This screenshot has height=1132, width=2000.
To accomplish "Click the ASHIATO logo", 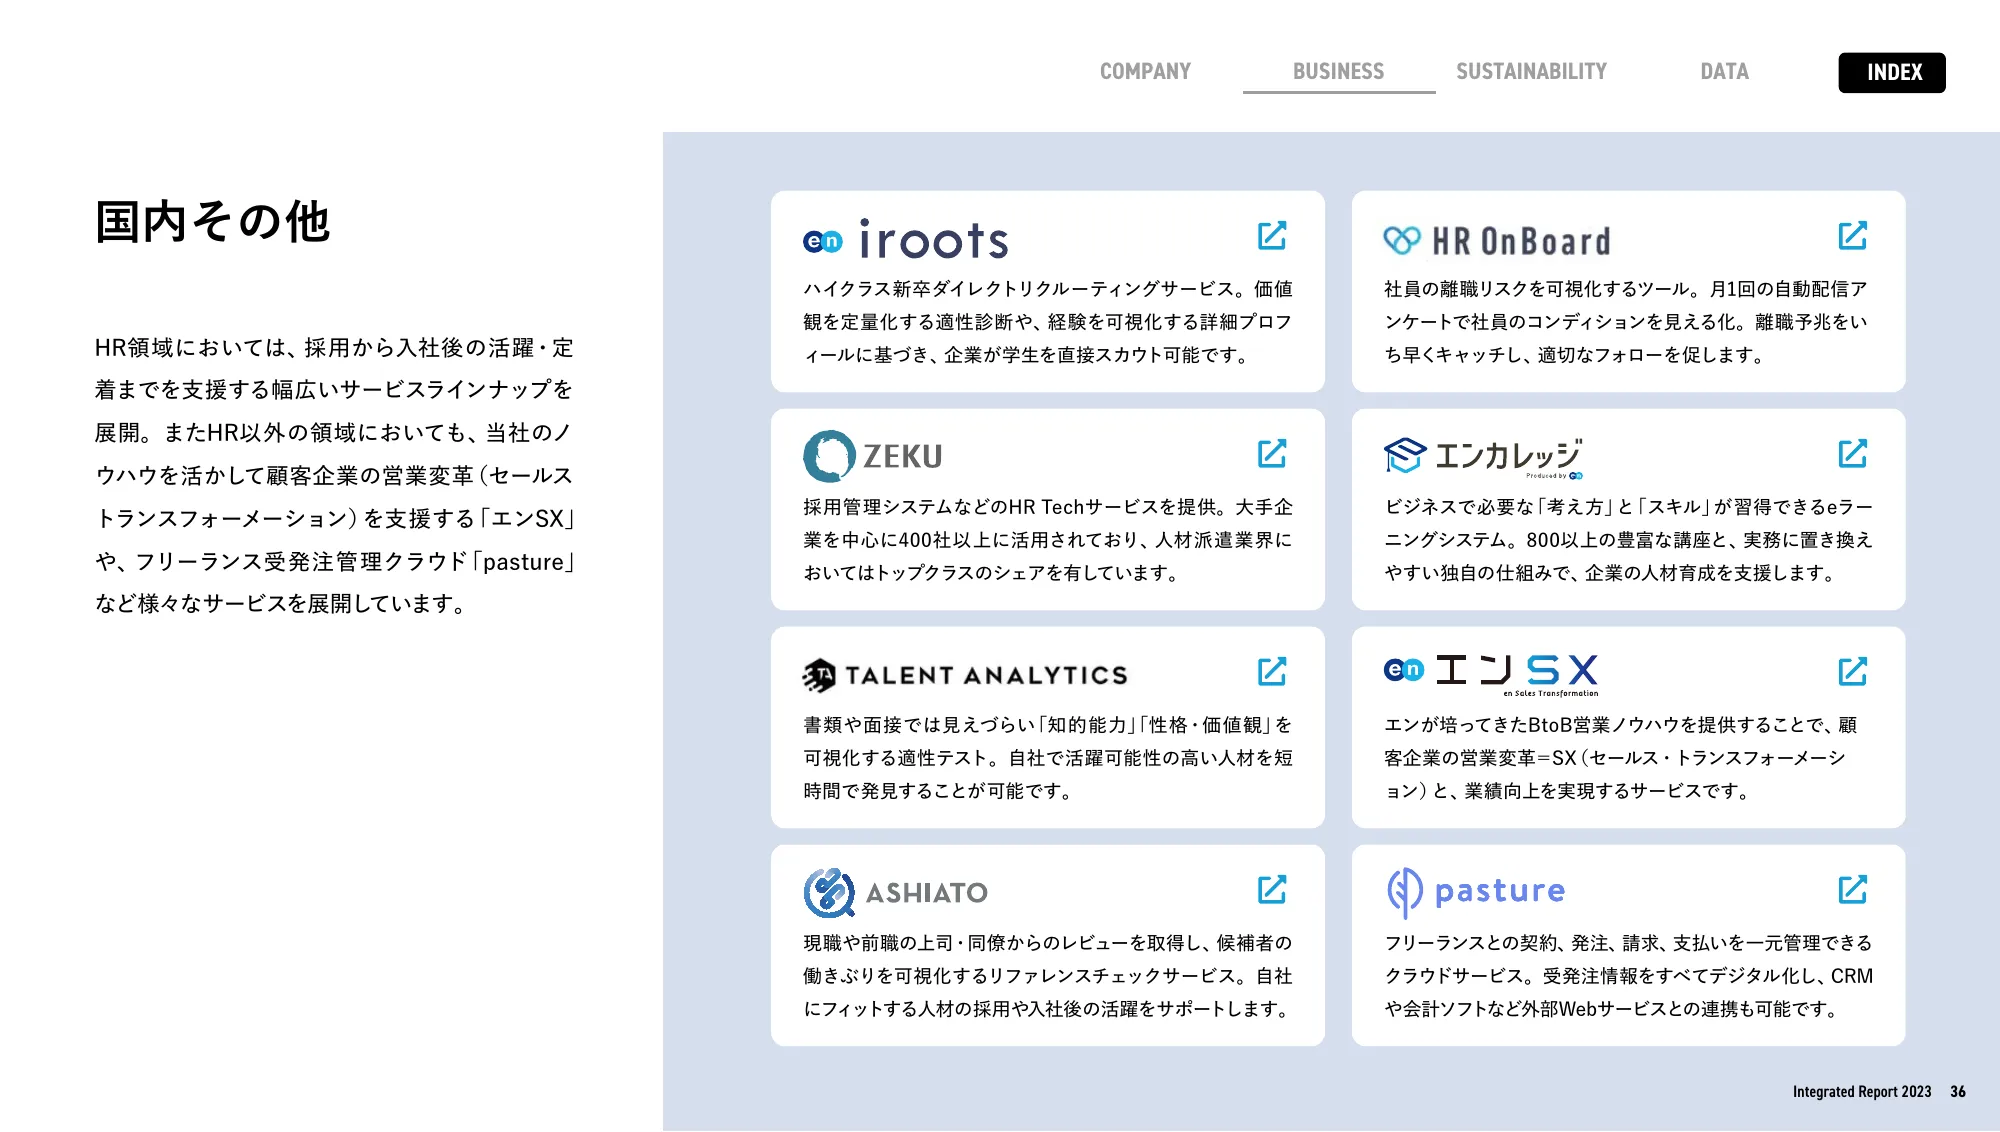I will [896, 892].
